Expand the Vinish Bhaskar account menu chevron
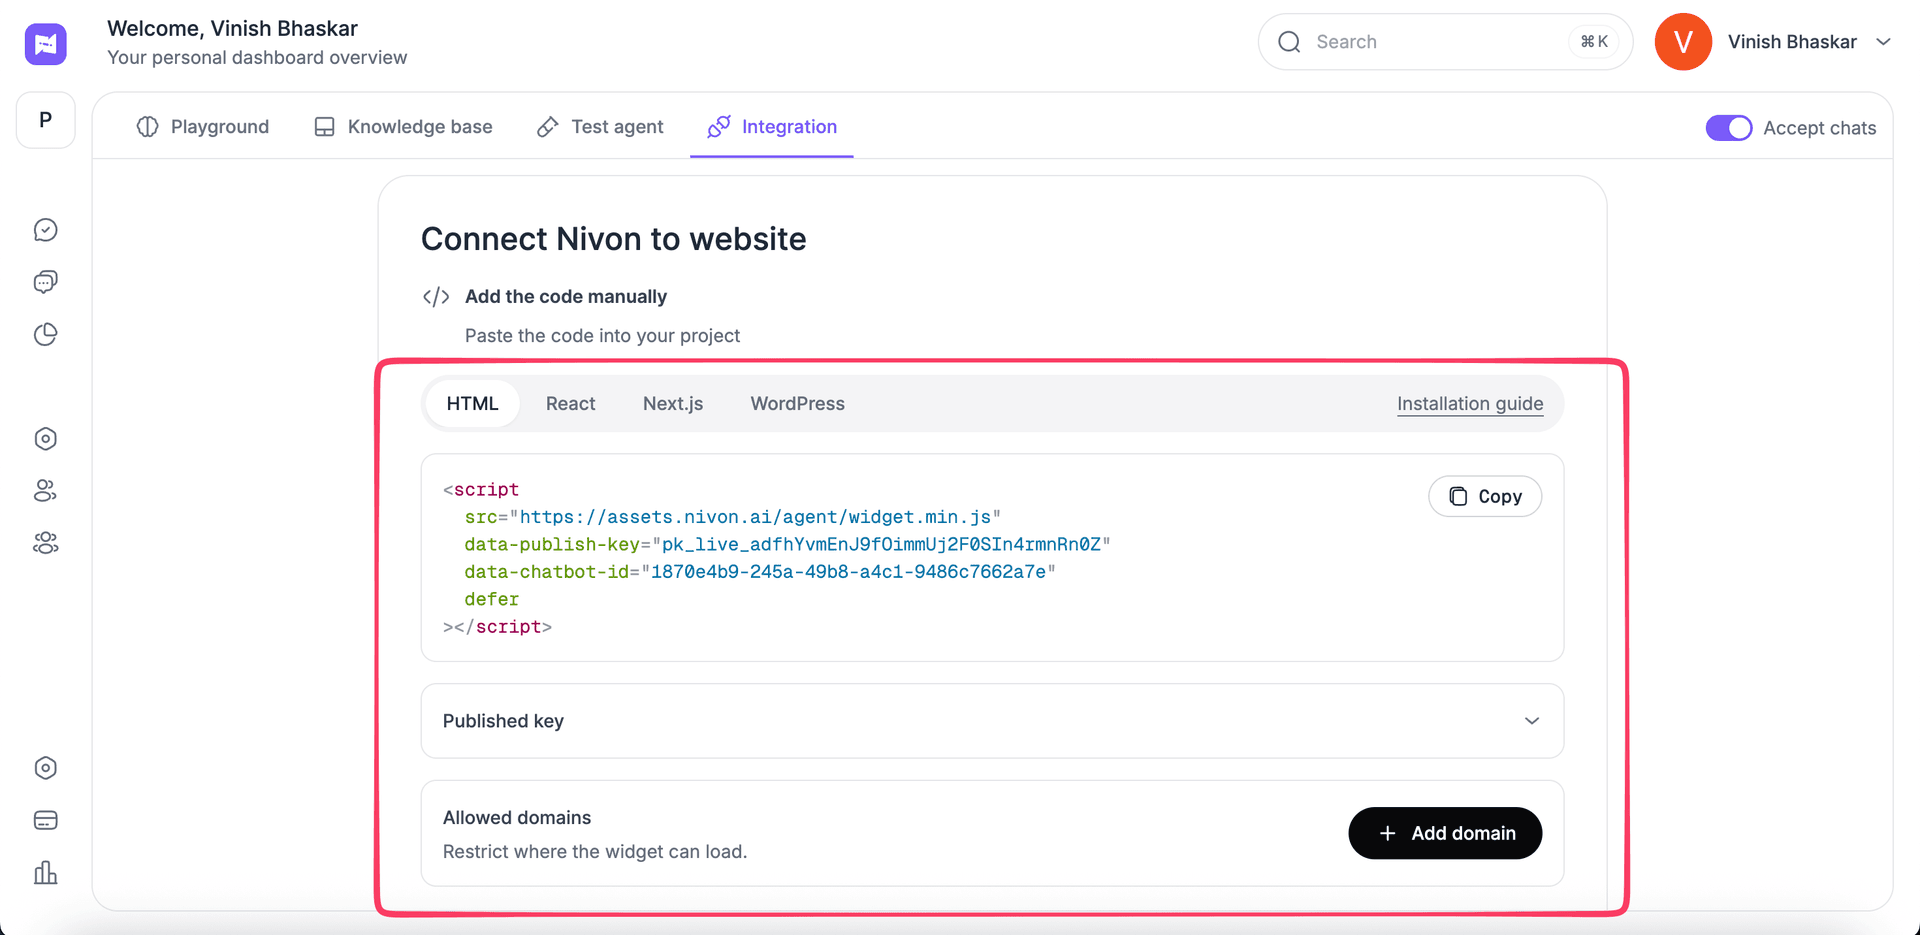 [1884, 42]
